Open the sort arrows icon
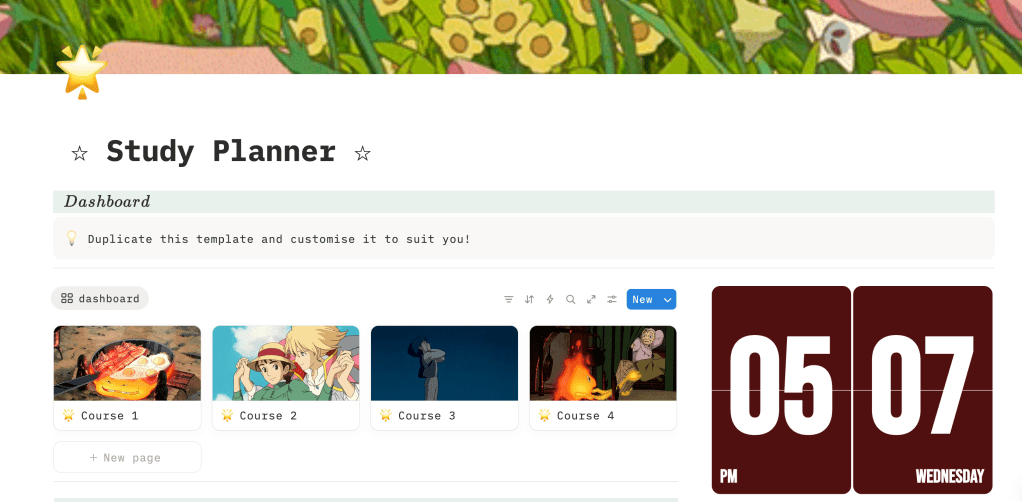This screenshot has width=1022, height=502. 529,299
